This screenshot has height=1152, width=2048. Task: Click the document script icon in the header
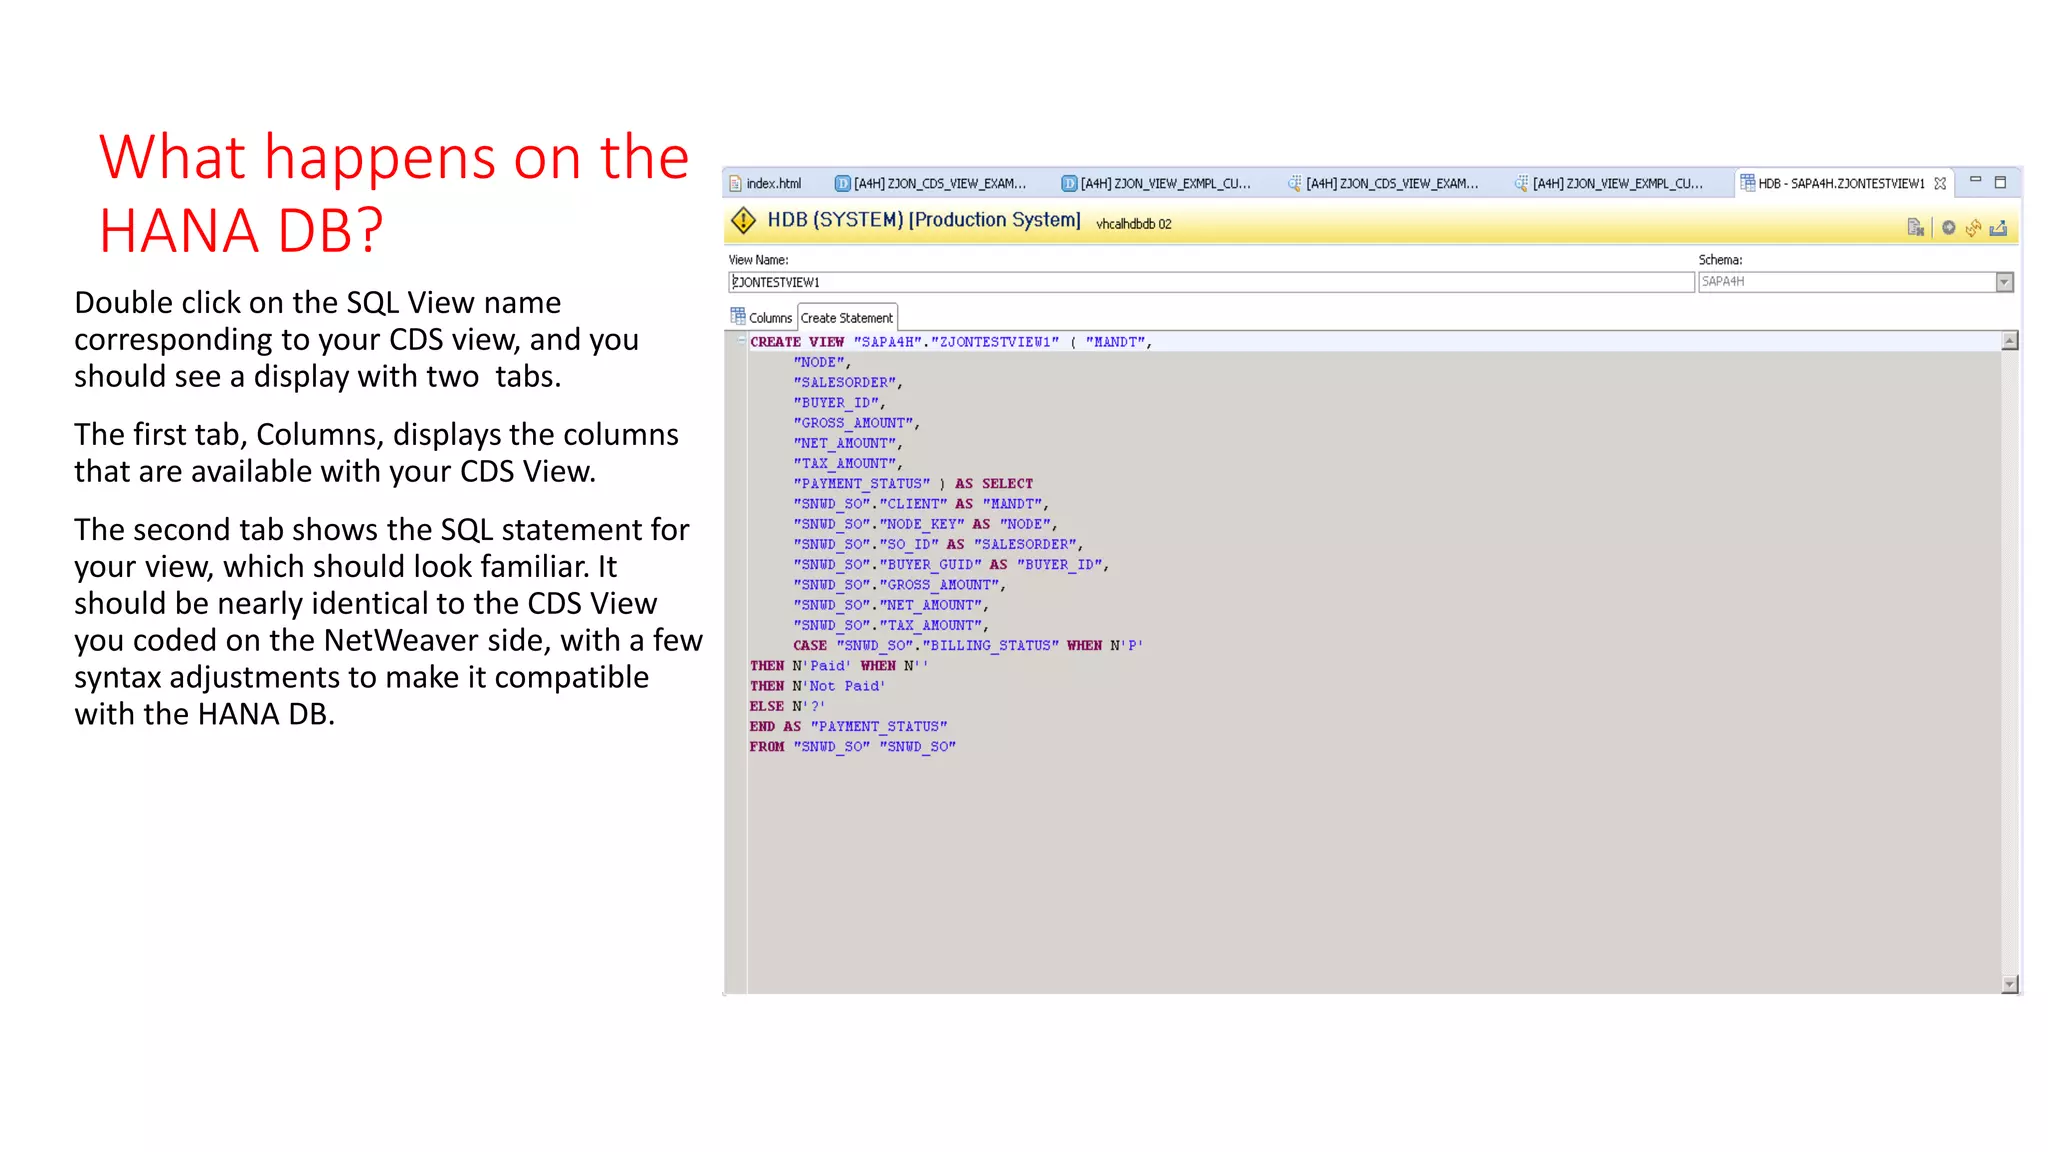[1915, 228]
